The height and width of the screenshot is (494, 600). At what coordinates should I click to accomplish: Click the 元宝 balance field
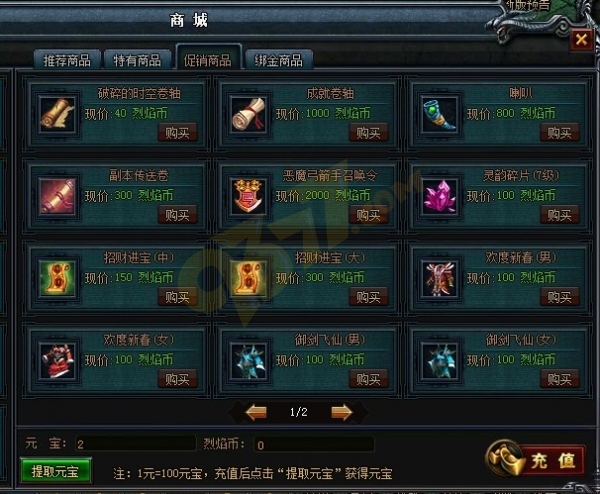135,444
